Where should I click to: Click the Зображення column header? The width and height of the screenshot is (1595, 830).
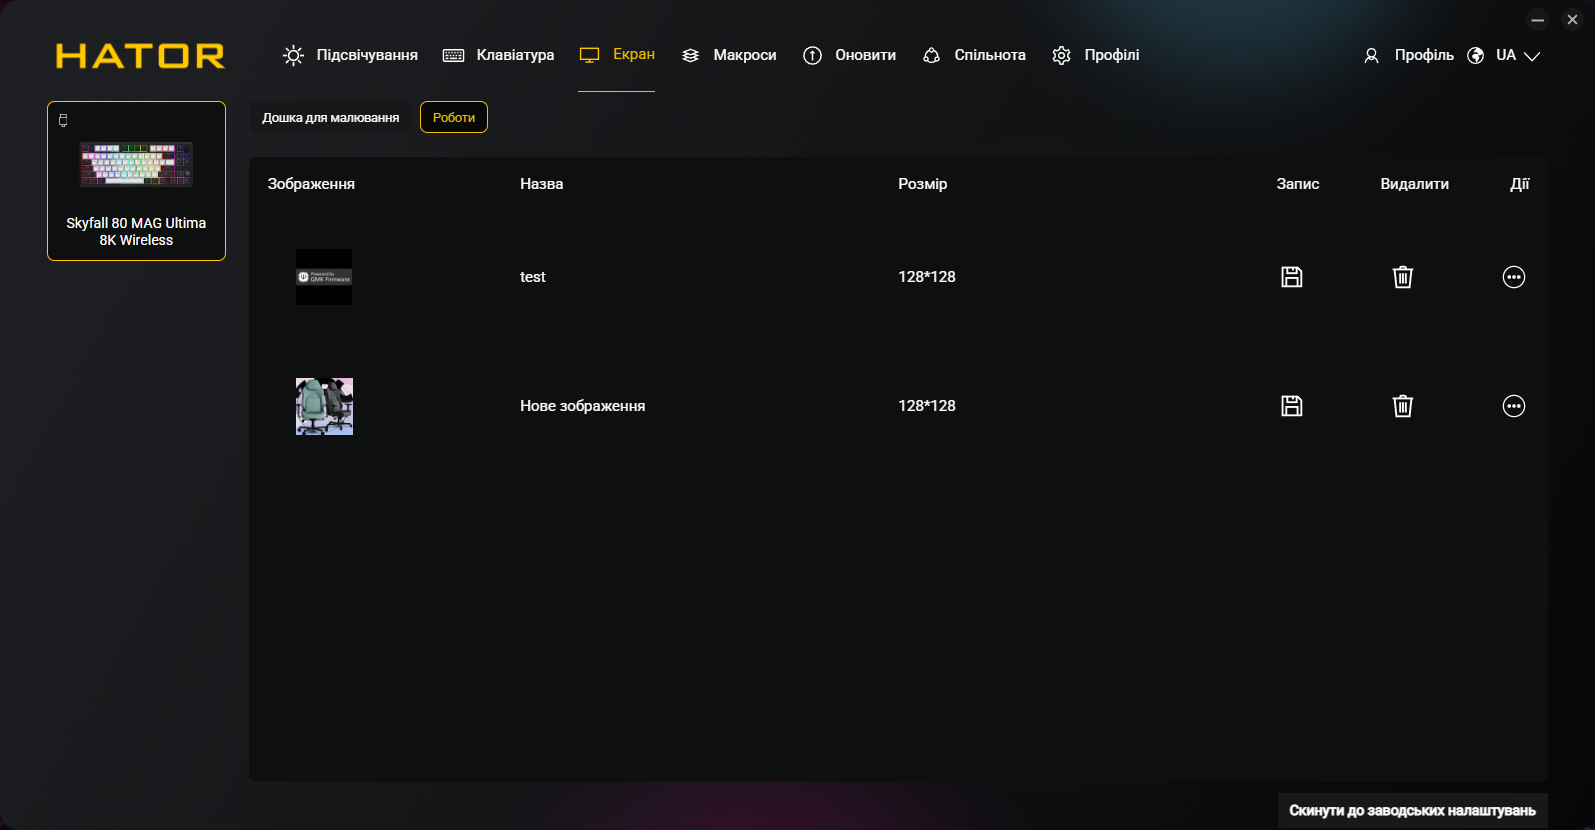coord(311,184)
